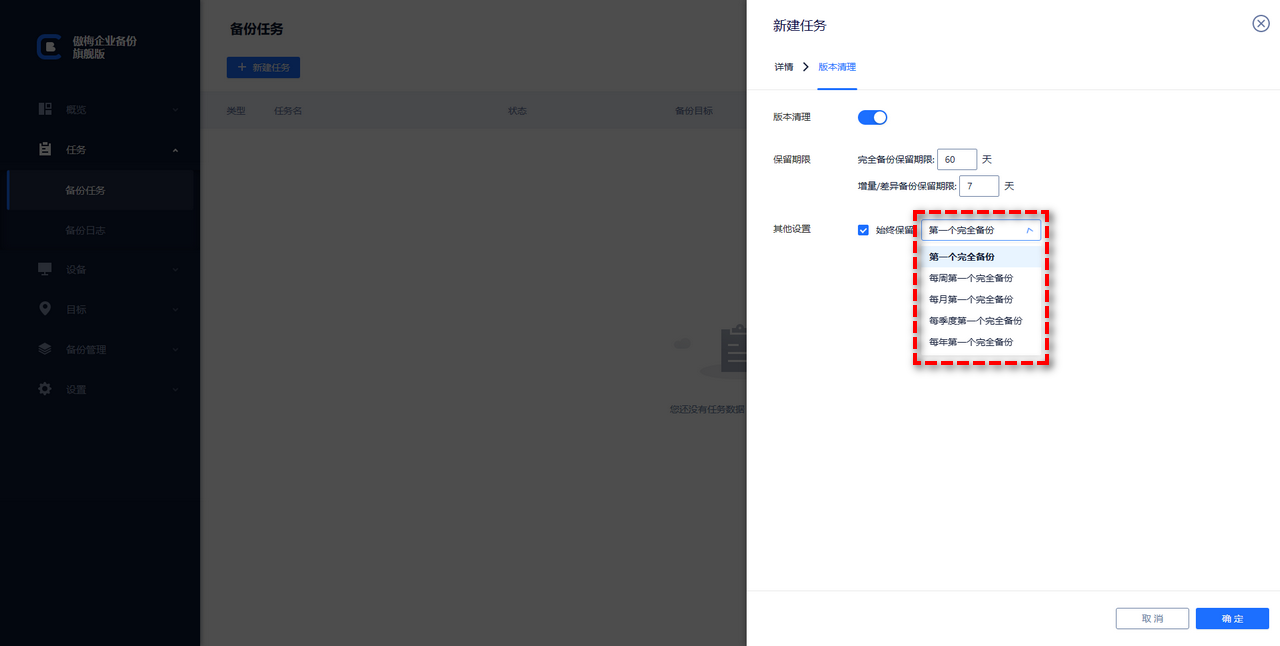Screen dimensions: 1280x646
Task: Uncheck the 始终保留 checkbox
Action: pyautogui.click(x=863, y=230)
